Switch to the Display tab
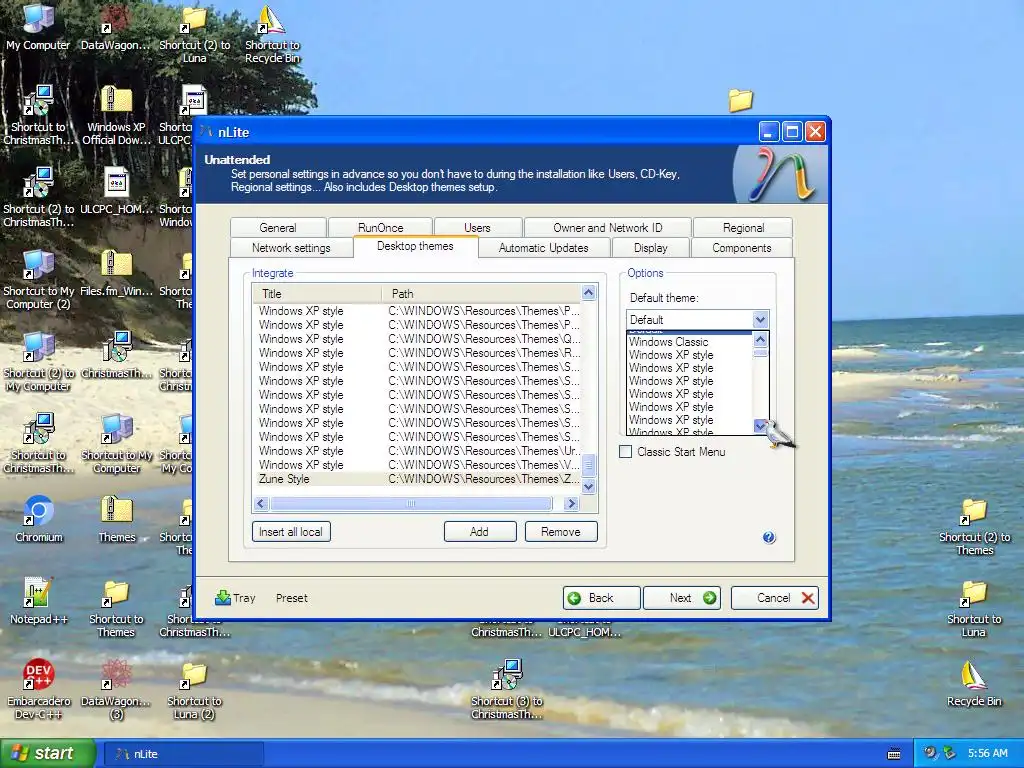 tap(651, 248)
